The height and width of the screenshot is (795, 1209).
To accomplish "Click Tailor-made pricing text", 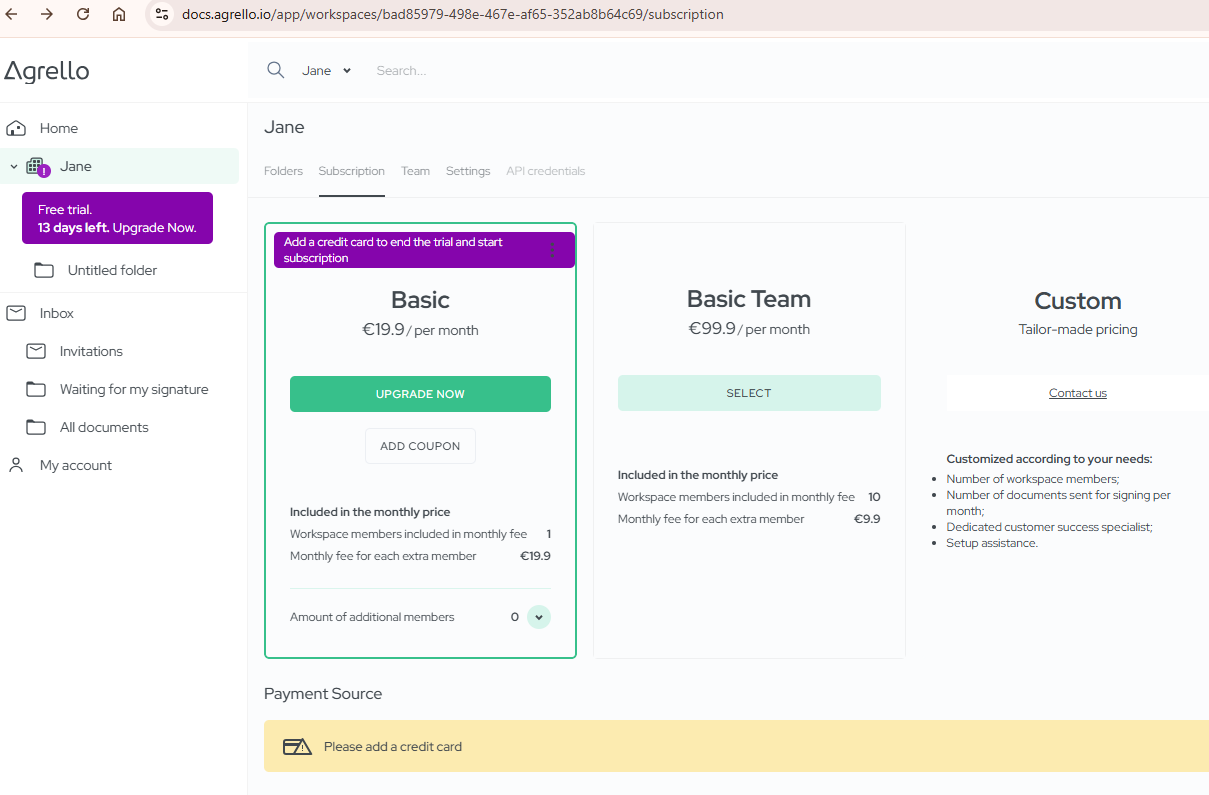I will (x=1078, y=329).
